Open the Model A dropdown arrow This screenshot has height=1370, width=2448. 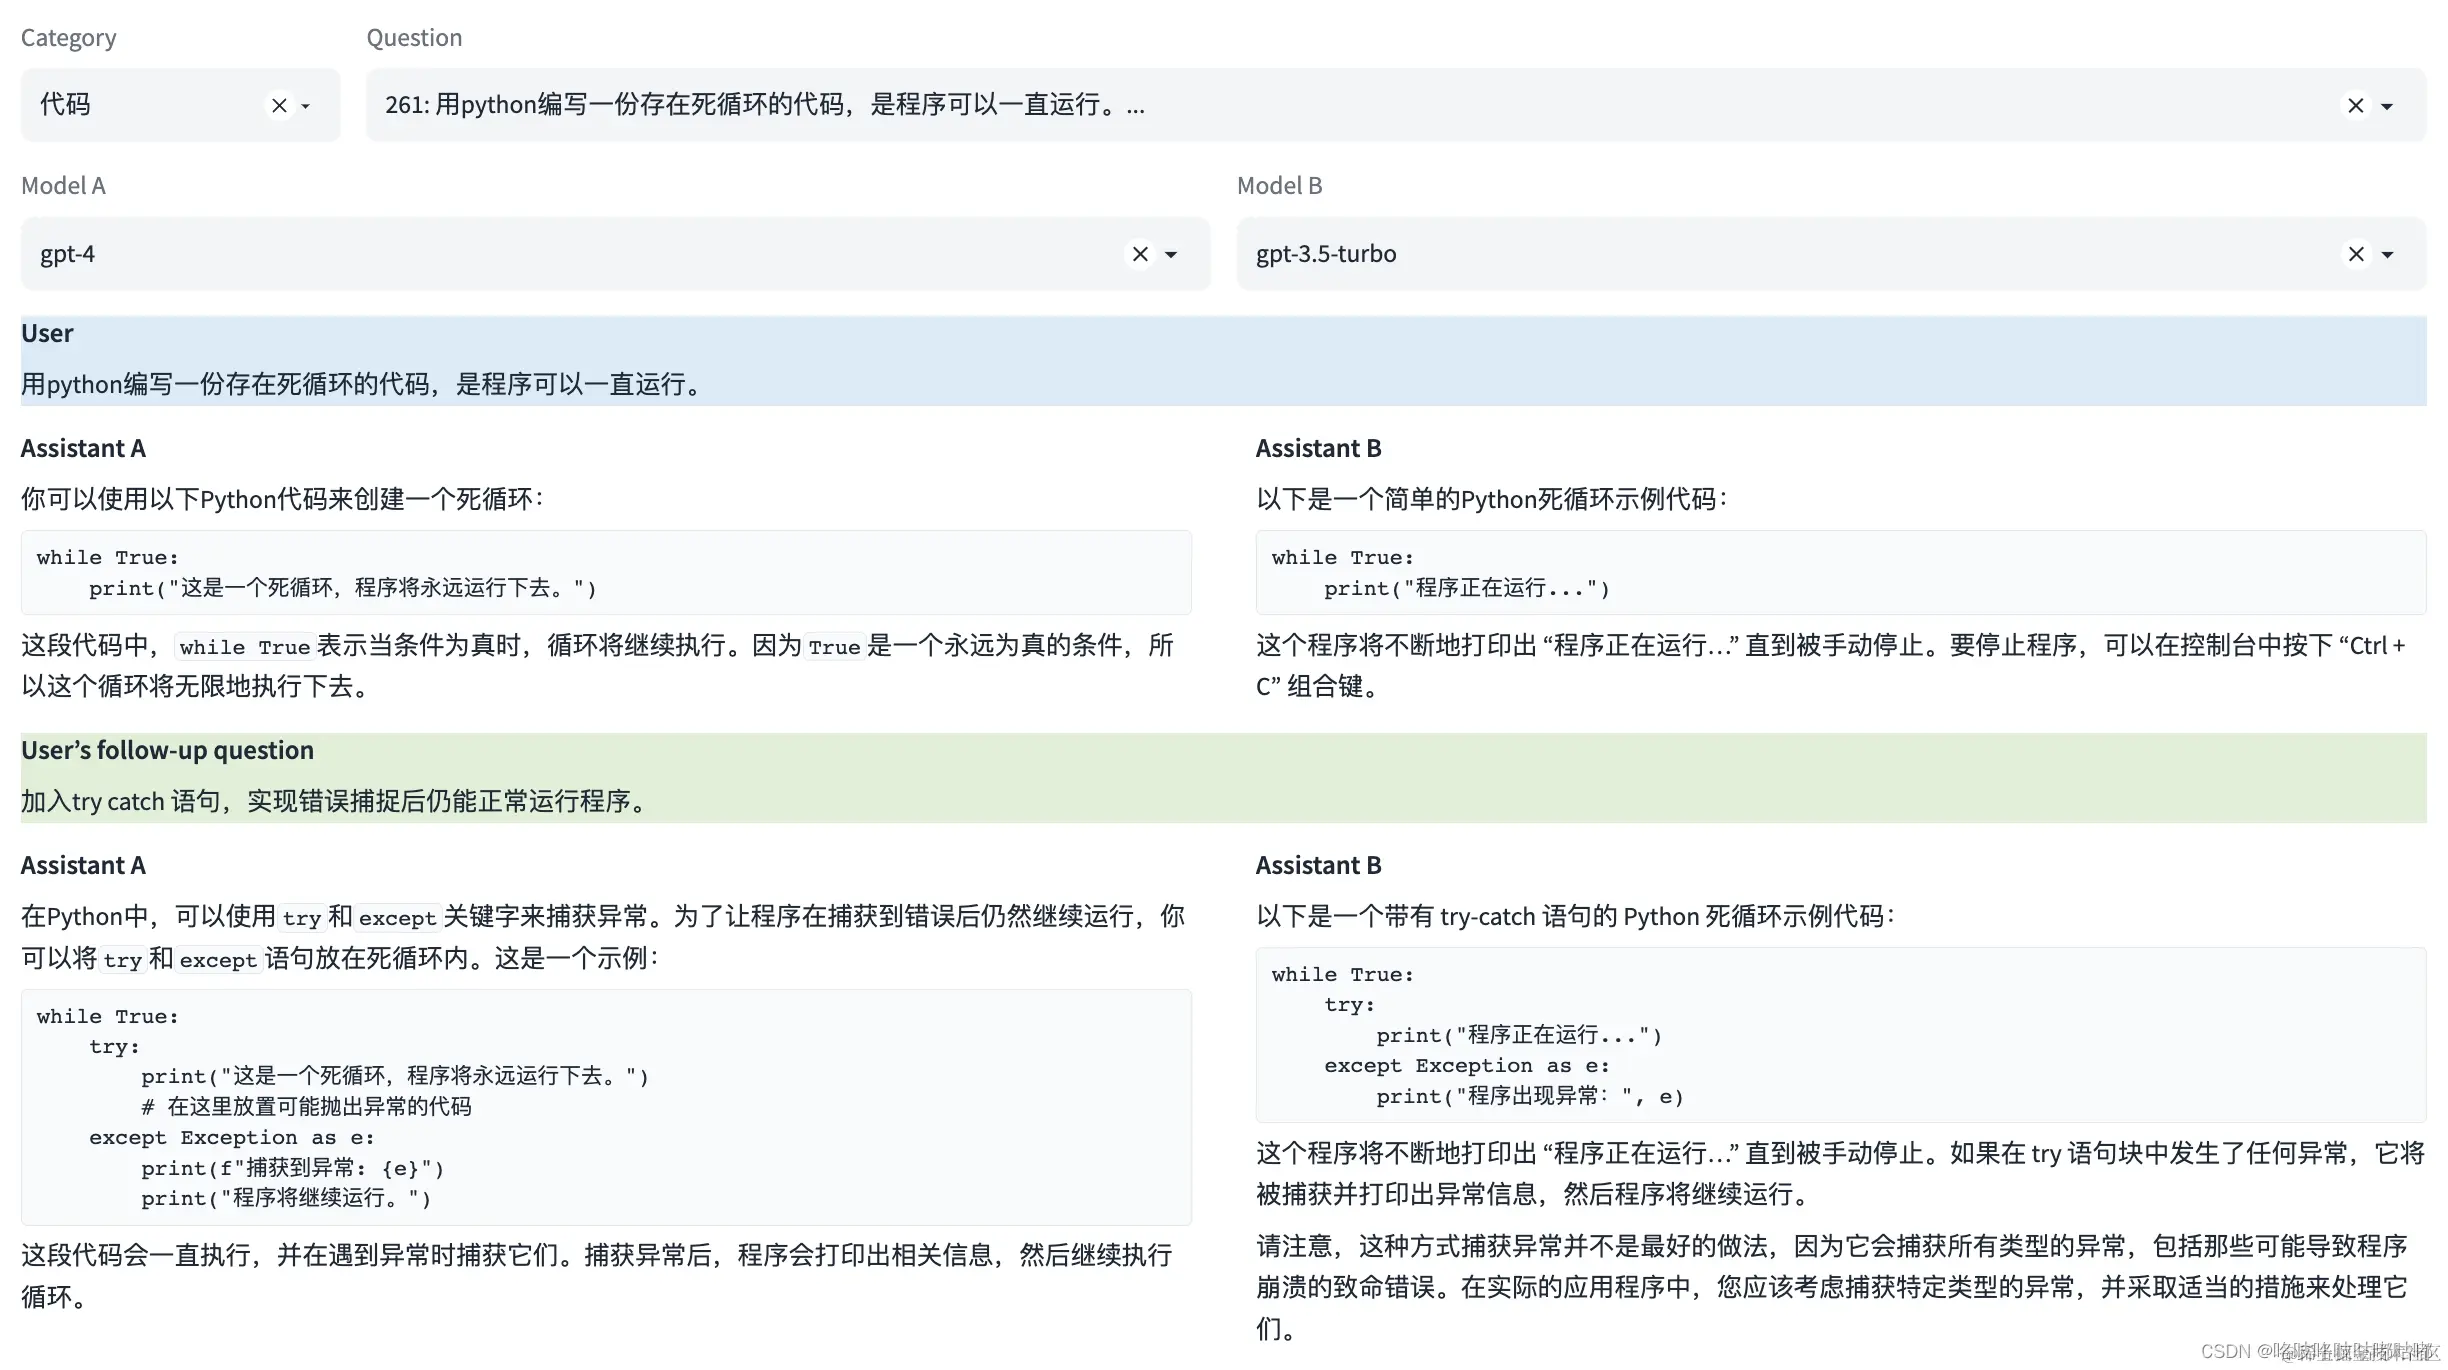(1172, 255)
